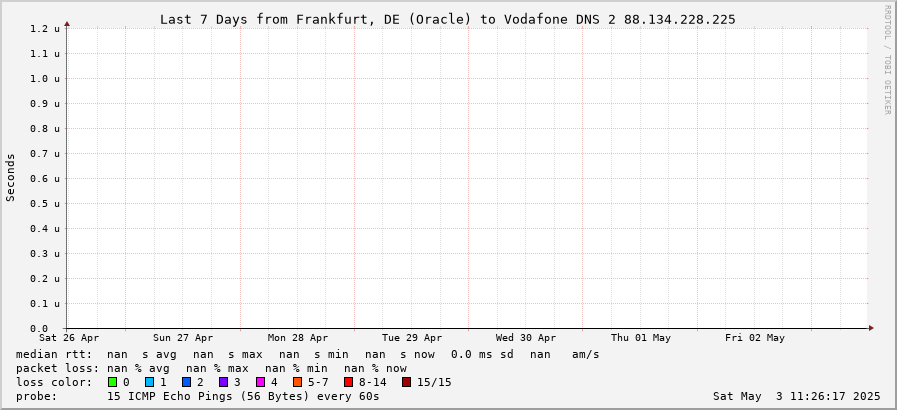Click the light blue loss swatch for 1
Screen dimensions: 897x410
pos(149,382)
